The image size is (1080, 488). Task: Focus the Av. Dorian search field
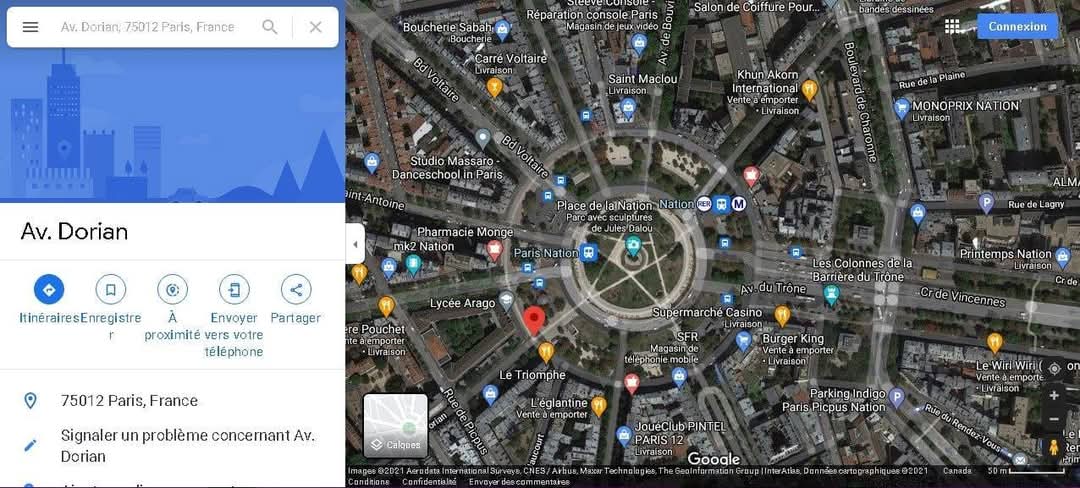(x=147, y=27)
